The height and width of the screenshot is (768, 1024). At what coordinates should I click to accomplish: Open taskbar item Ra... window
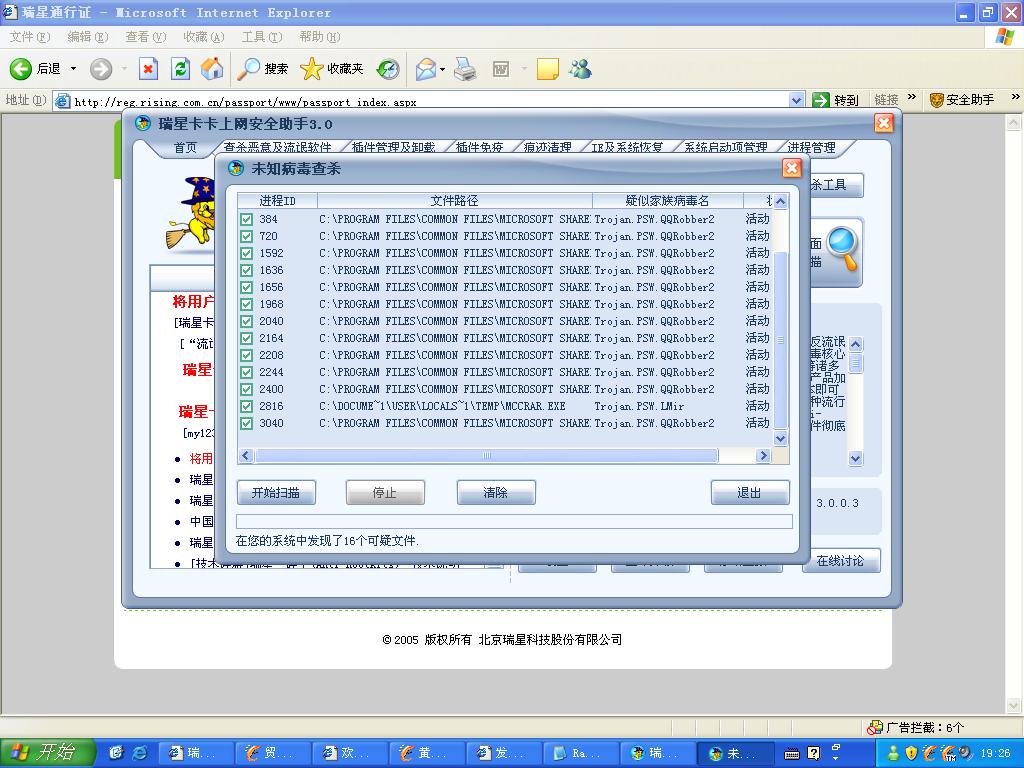(x=581, y=753)
